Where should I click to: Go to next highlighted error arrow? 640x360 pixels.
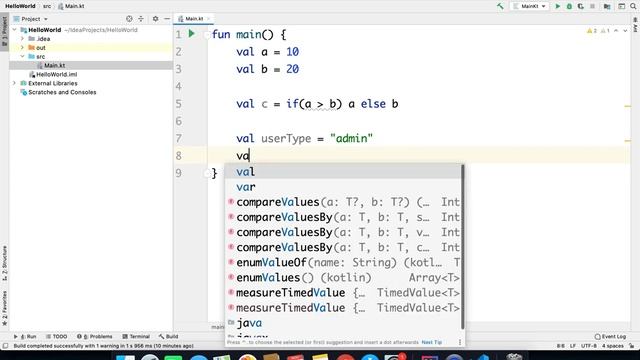point(625,31)
